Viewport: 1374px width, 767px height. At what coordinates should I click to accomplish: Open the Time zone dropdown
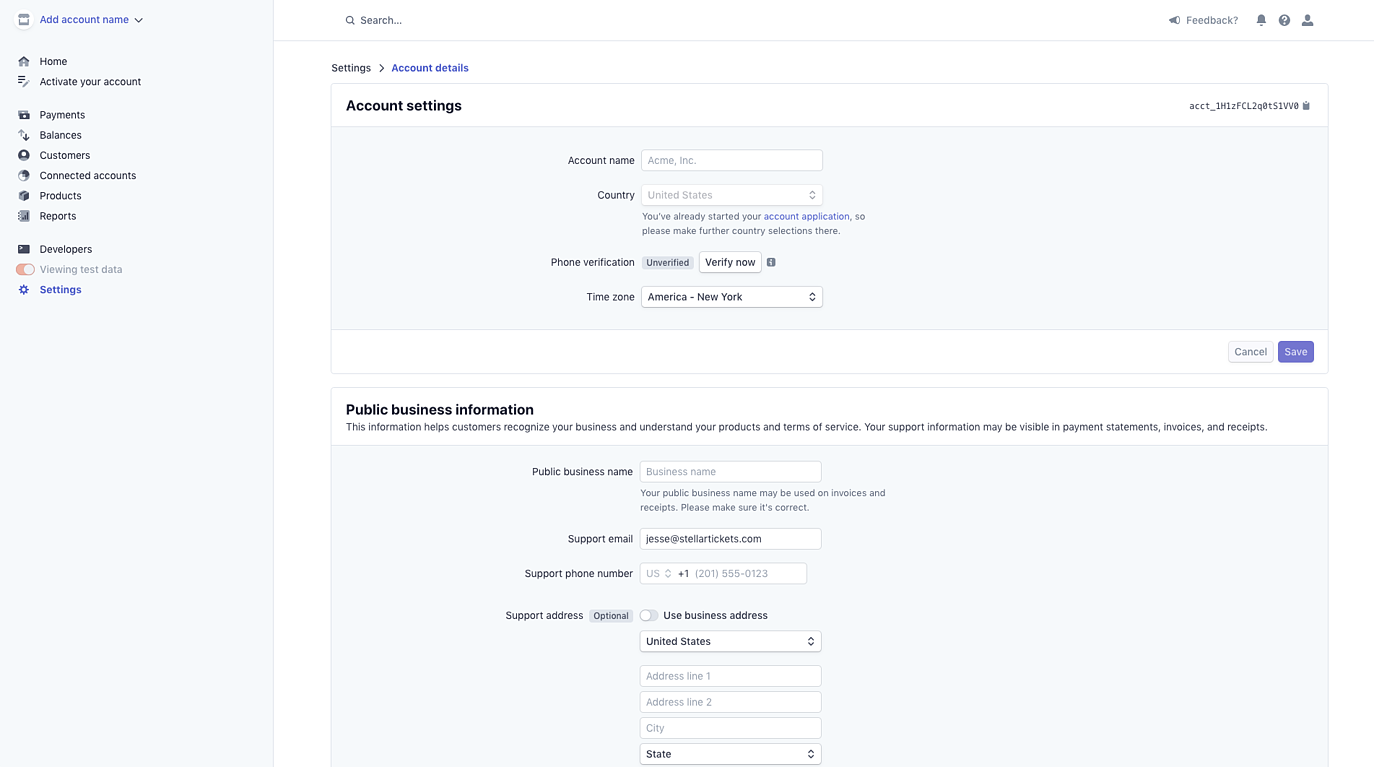(x=732, y=297)
